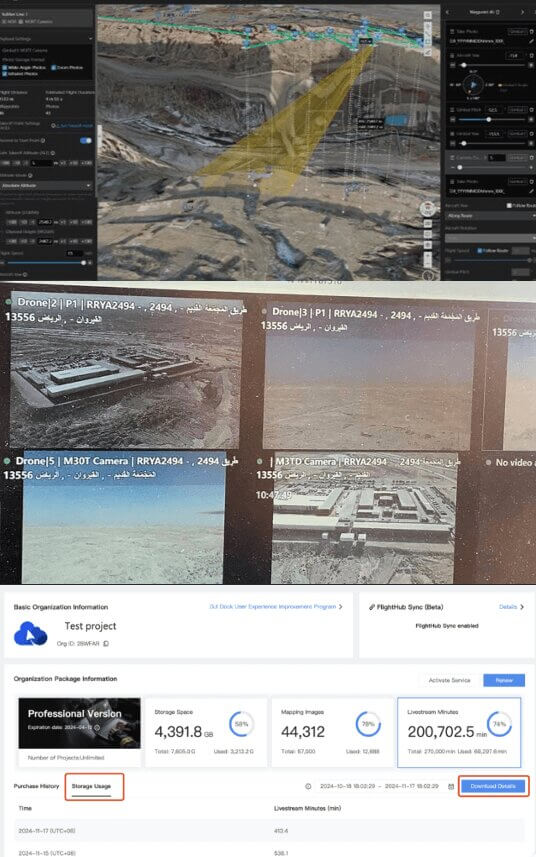Toggle Wide-Angle Photos checkbox
Viewport: 536px width, 857px height.
click(x=4, y=67)
